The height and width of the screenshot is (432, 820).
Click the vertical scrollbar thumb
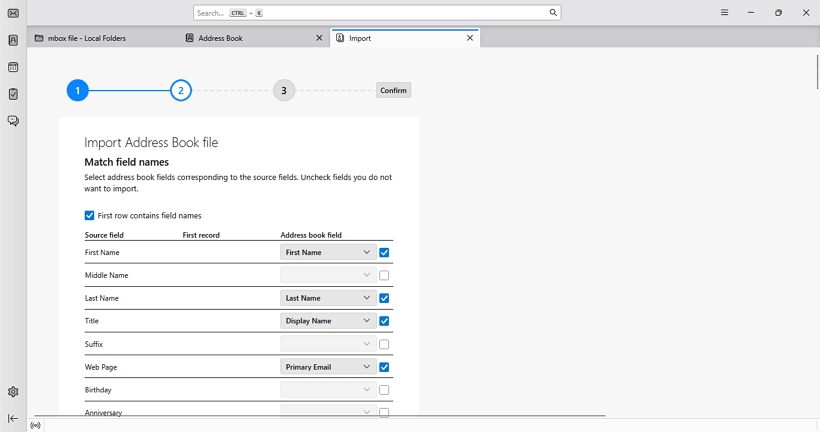coord(817,72)
